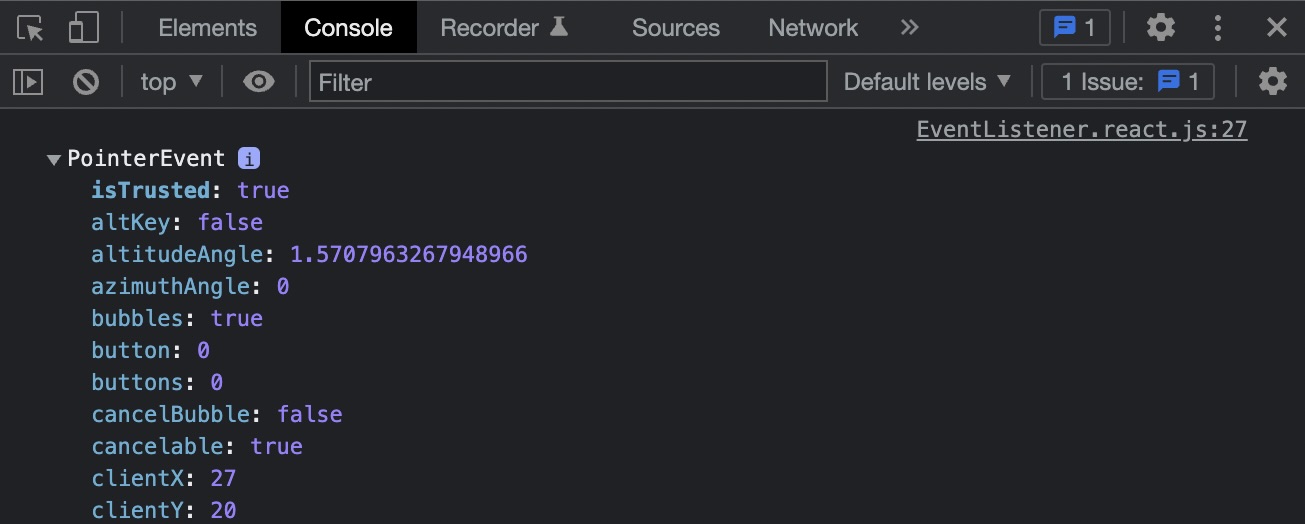Switch to the Network tab
Screen dimensions: 1305x524
point(813,27)
